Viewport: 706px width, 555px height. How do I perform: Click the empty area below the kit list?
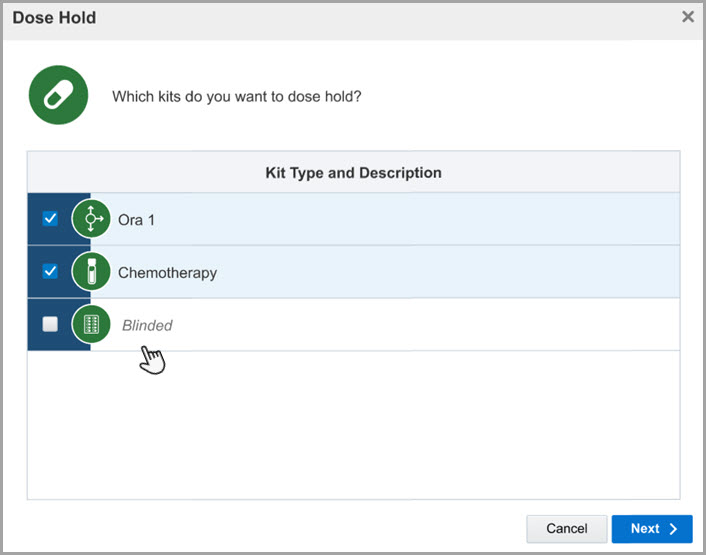353,425
